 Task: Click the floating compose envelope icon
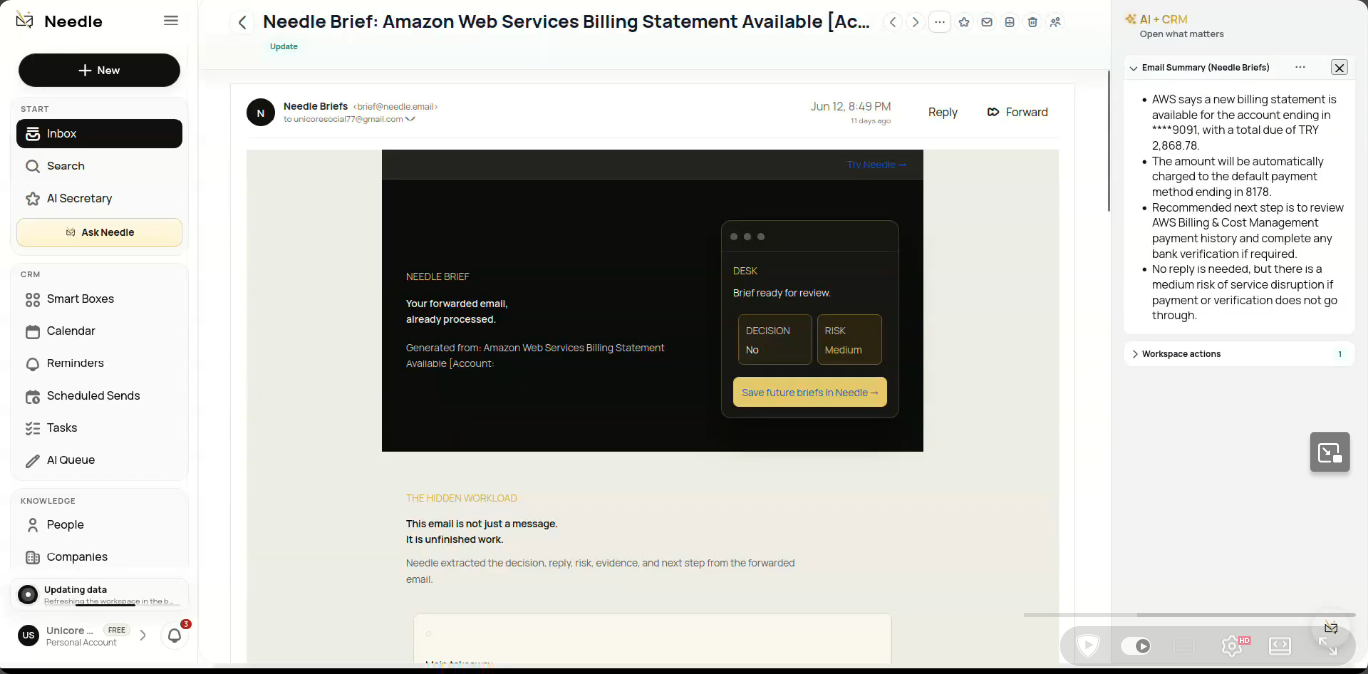point(1331,628)
